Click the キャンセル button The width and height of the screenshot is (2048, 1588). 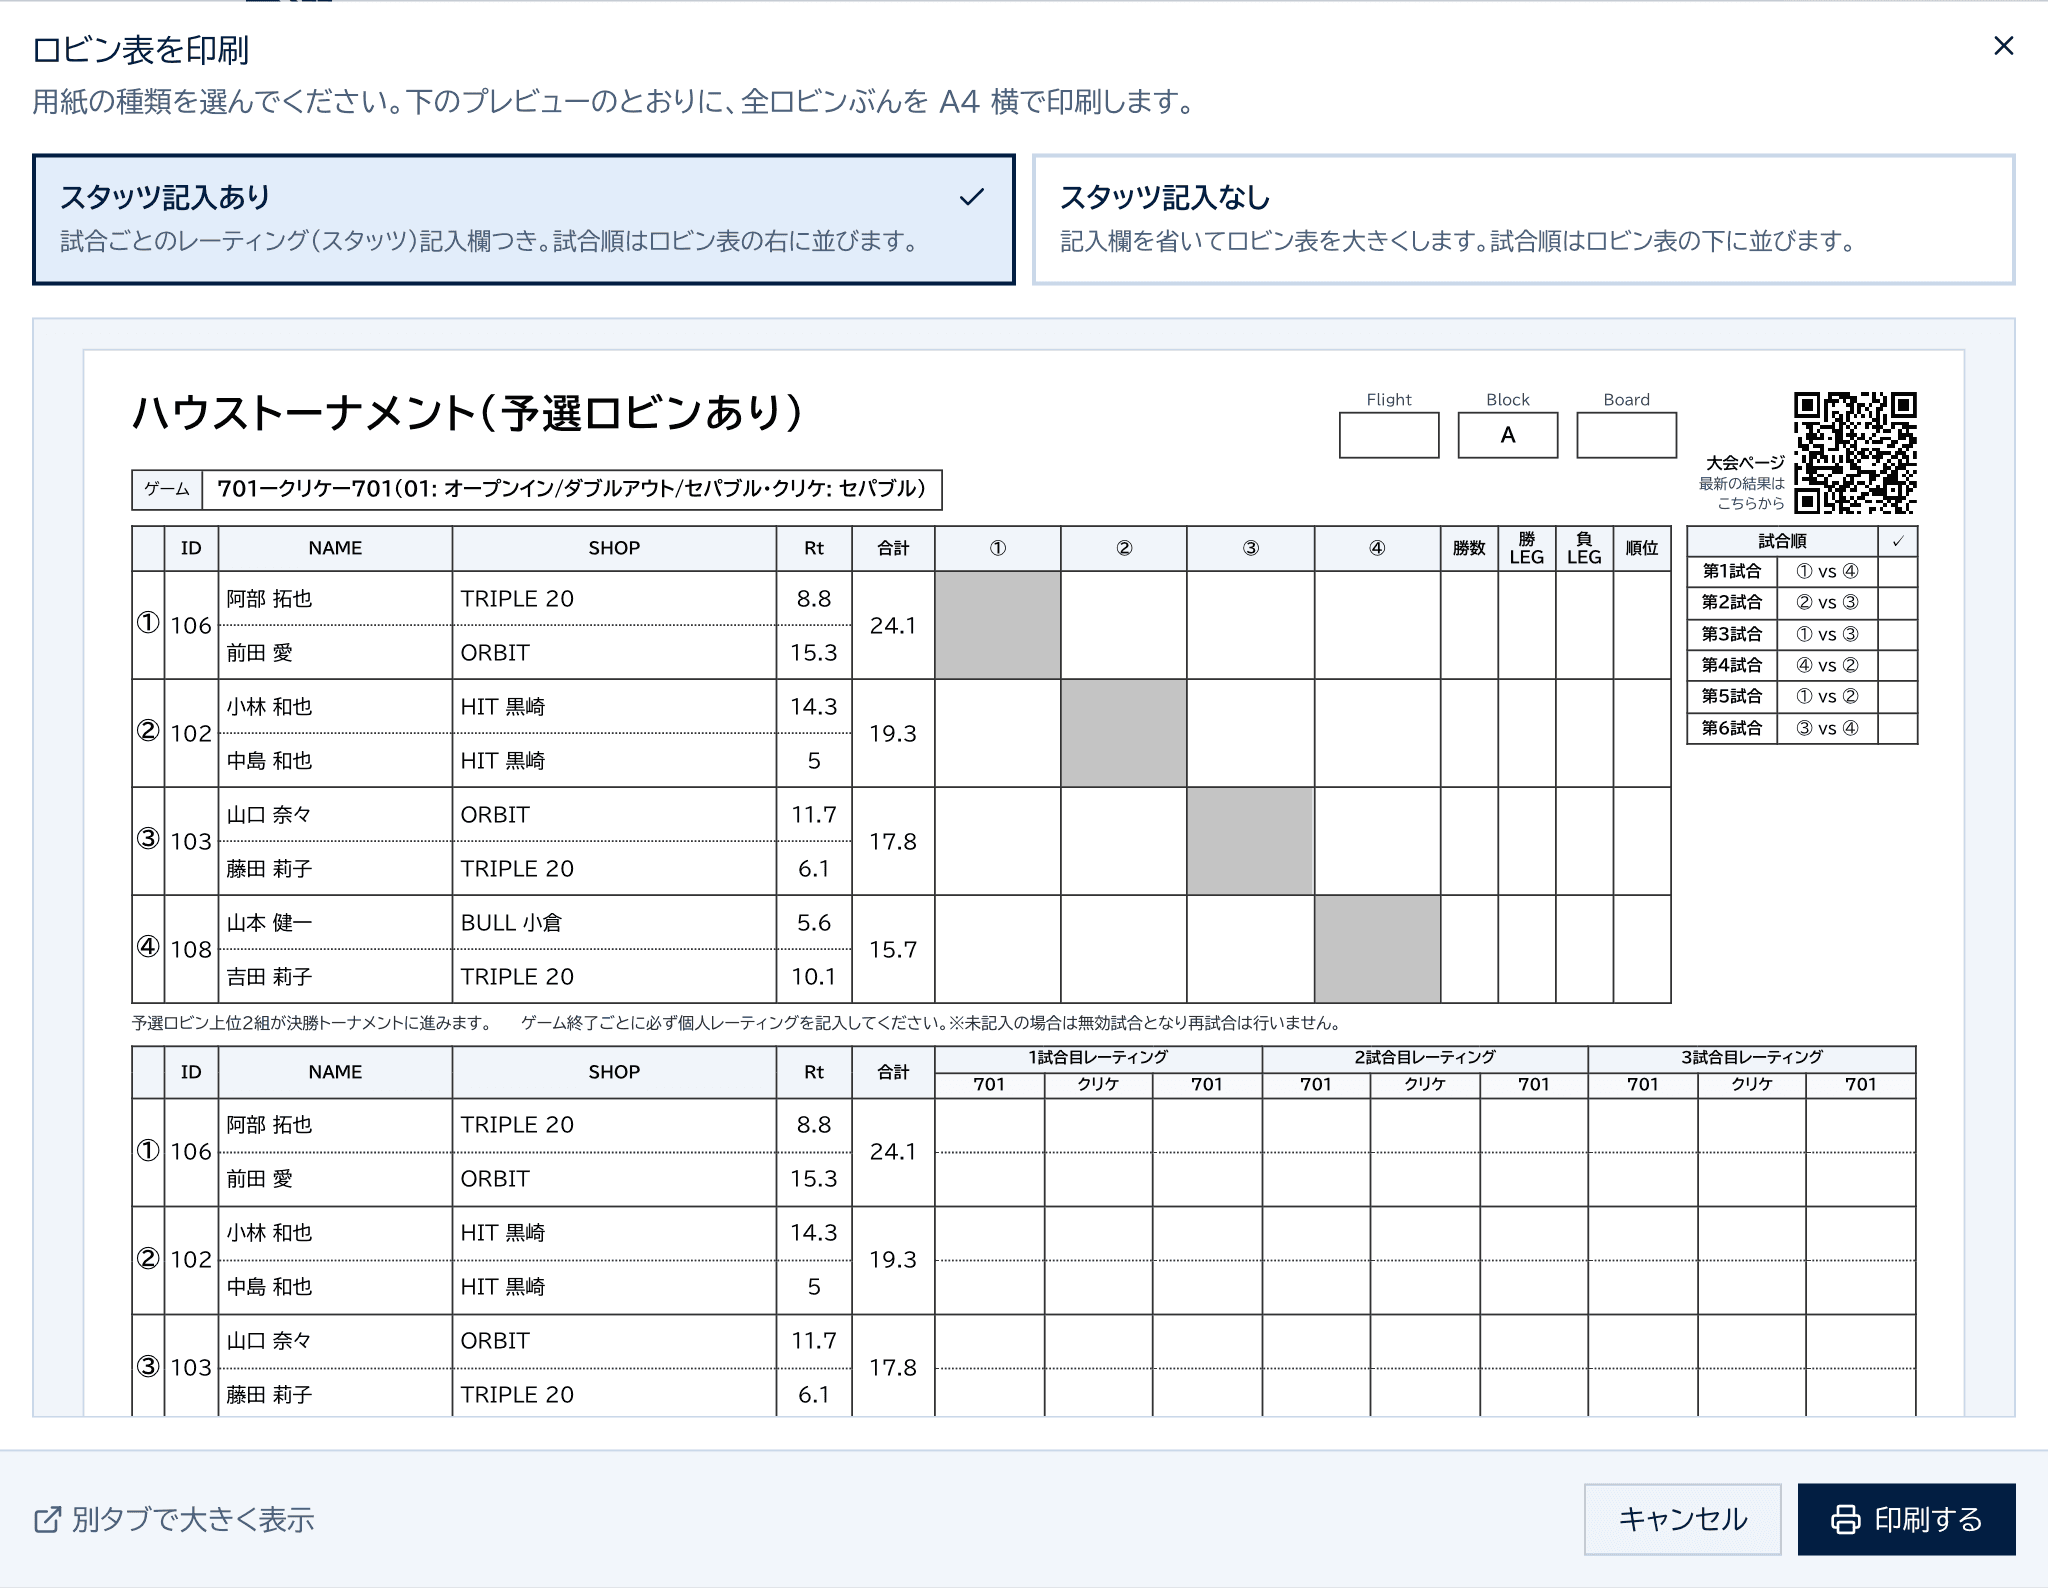[x=1682, y=1519]
